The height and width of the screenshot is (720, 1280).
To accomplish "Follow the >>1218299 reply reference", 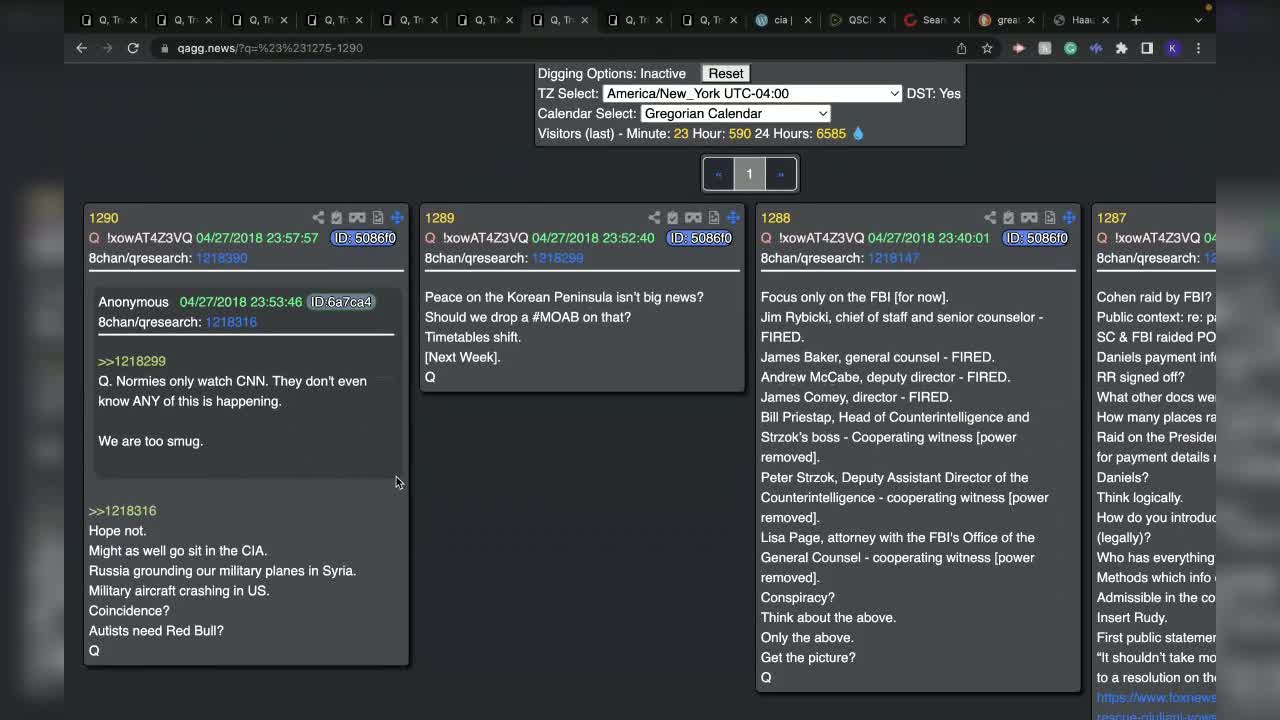I will pyautogui.click(x=132, y=361).
